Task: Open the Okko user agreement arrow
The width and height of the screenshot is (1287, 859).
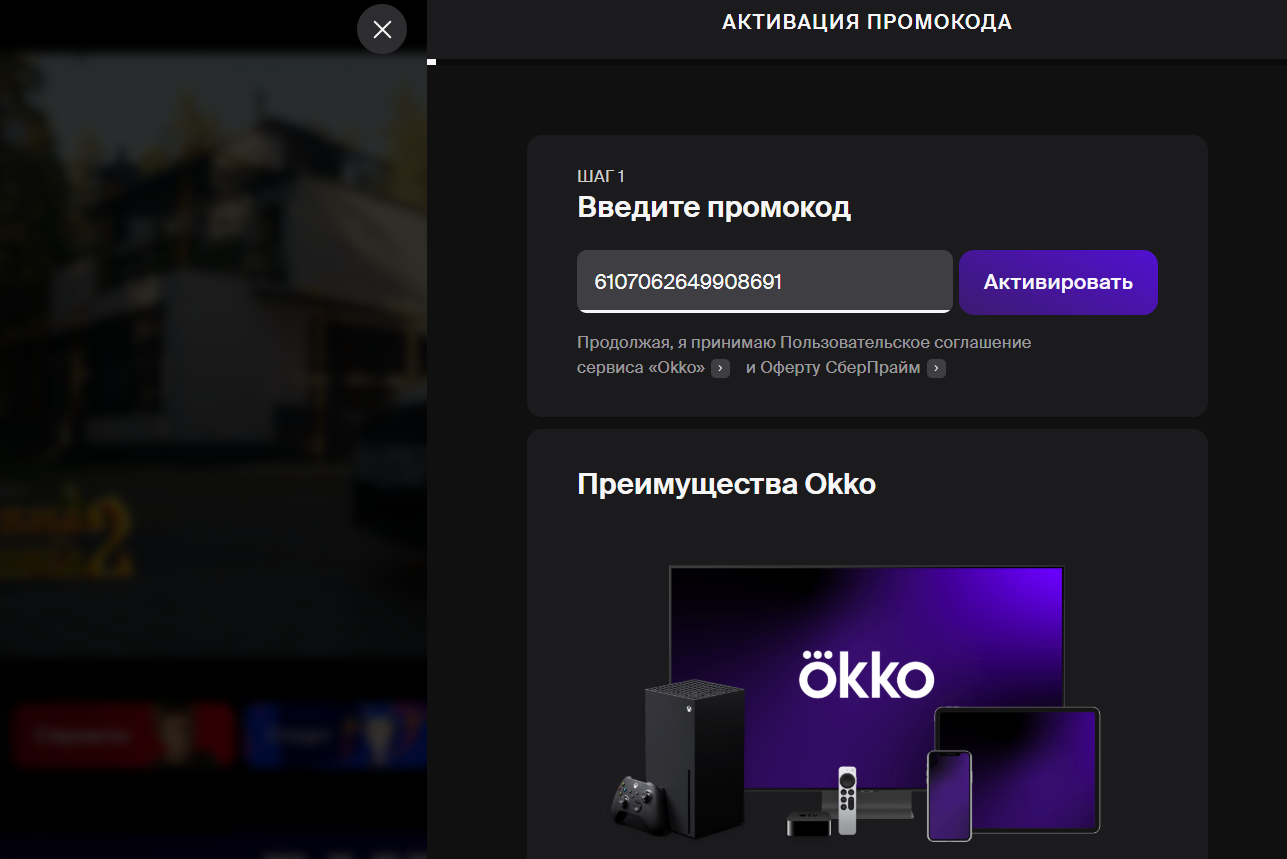Action: point(720,369)
